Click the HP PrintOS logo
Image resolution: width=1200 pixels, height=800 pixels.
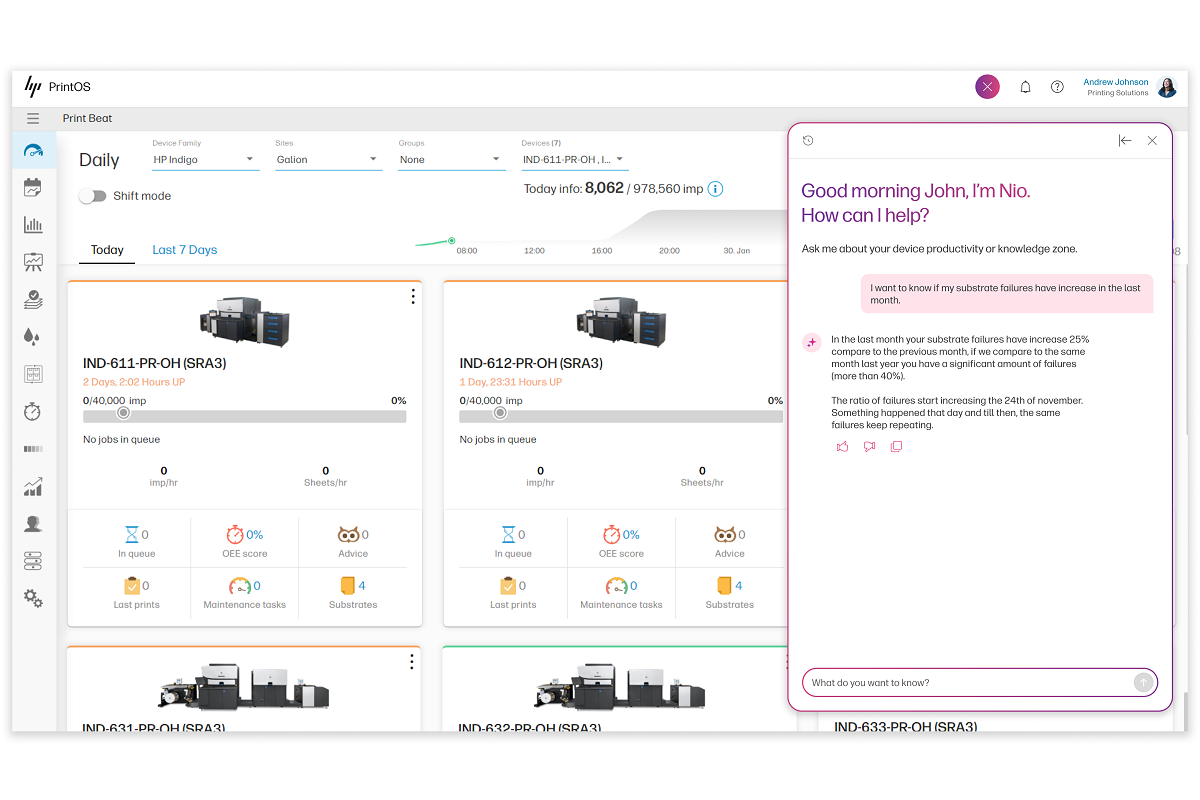pyautogui.click(x=57, y=87)
